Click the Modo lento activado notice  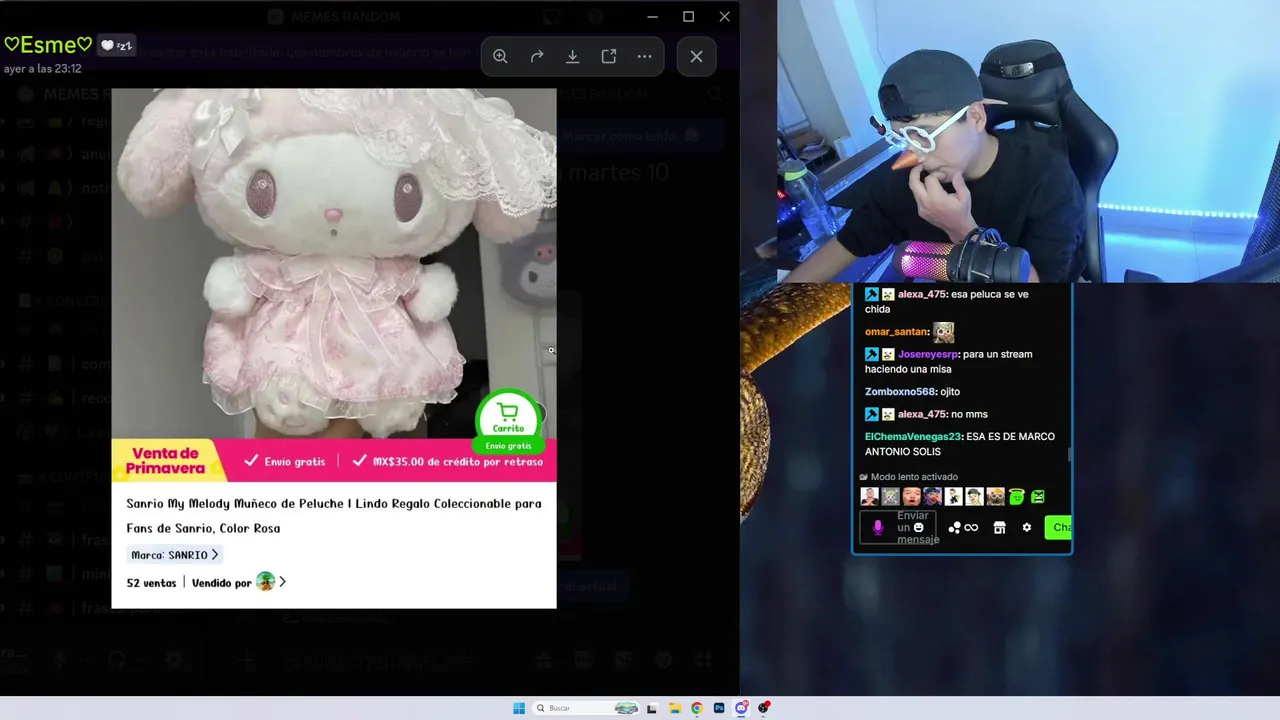point(908,477)
